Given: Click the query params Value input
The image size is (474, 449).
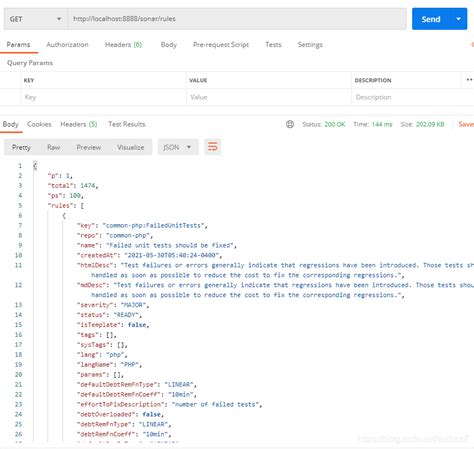Looking at the screenshot, I should 269,97.
